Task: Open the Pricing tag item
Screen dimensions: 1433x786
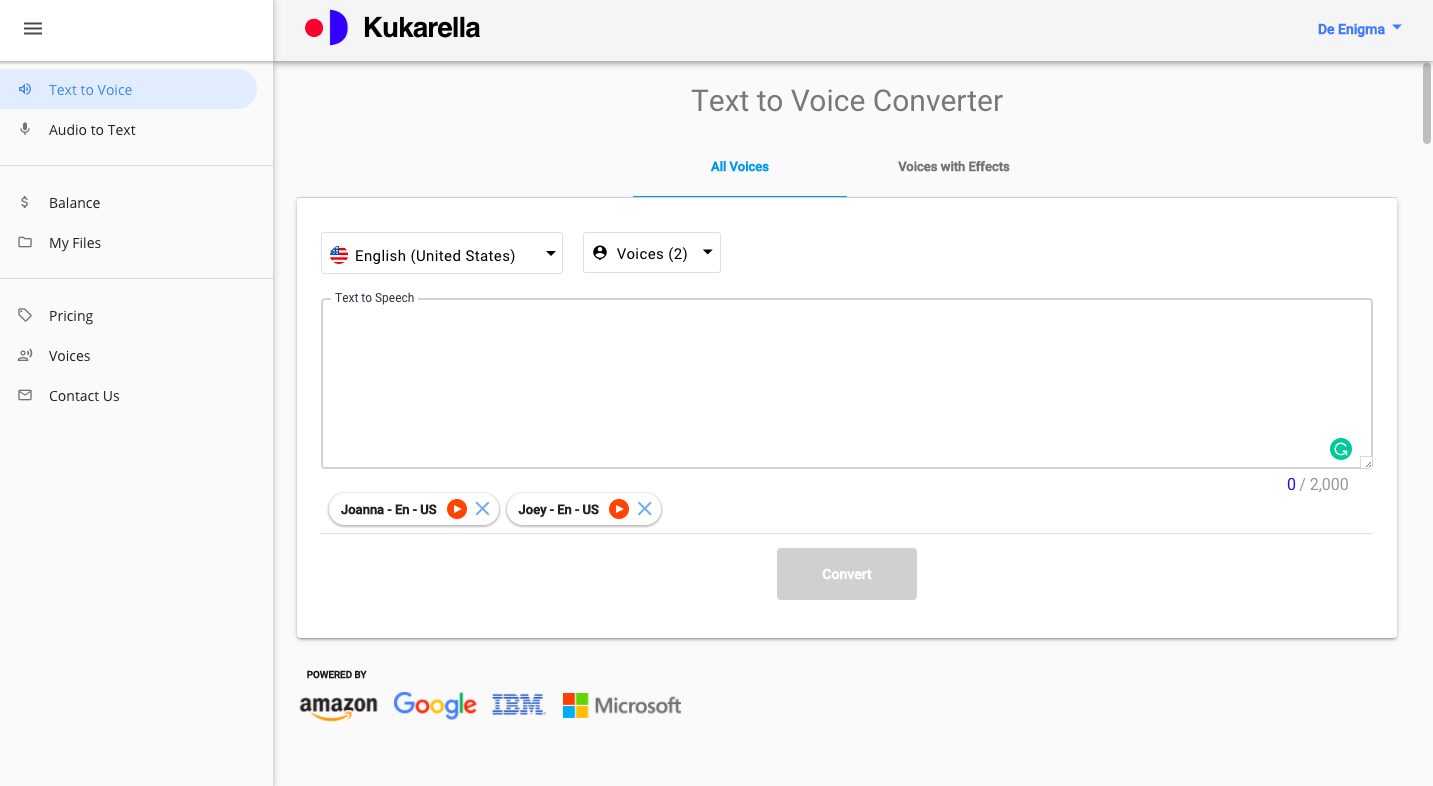Action: coord(70,316)
